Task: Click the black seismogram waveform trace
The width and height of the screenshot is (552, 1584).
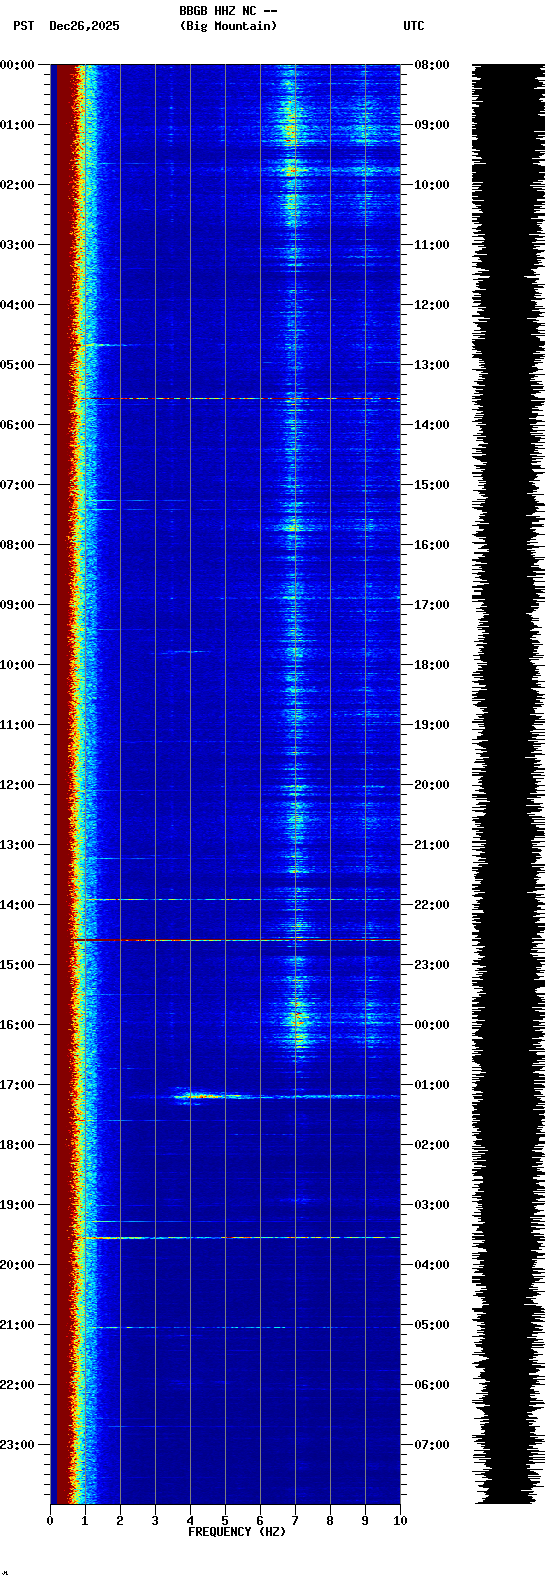Action: [508, 784]
